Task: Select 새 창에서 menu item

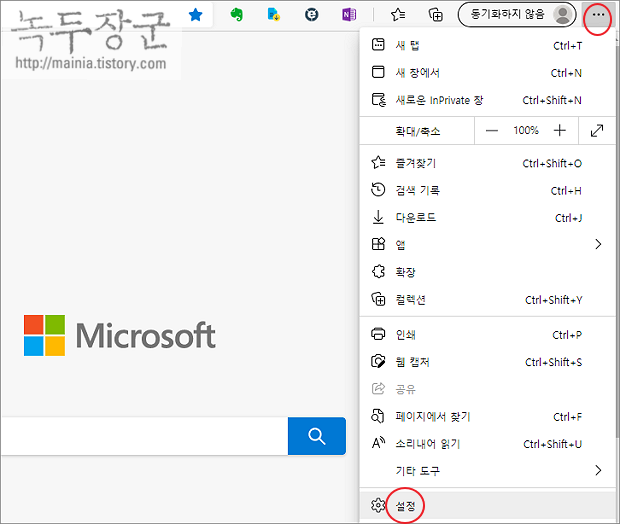Action: pos(487,73)
